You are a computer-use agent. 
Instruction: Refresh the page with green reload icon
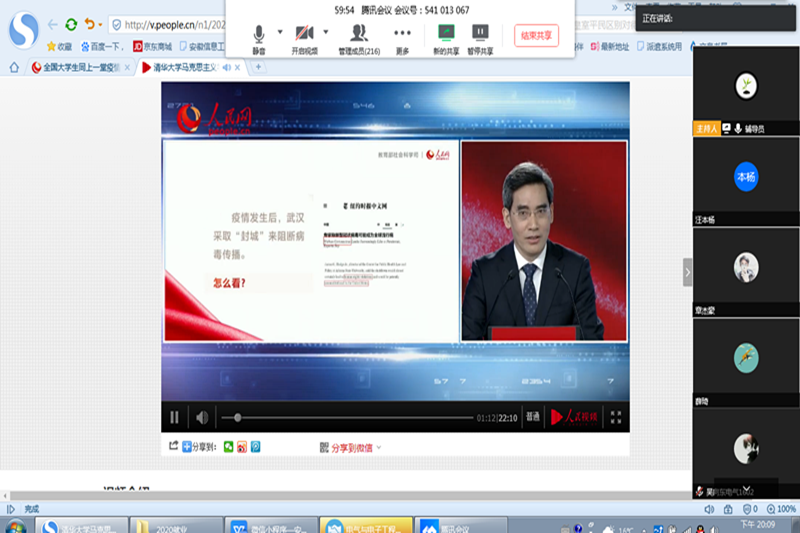[71, 24]
